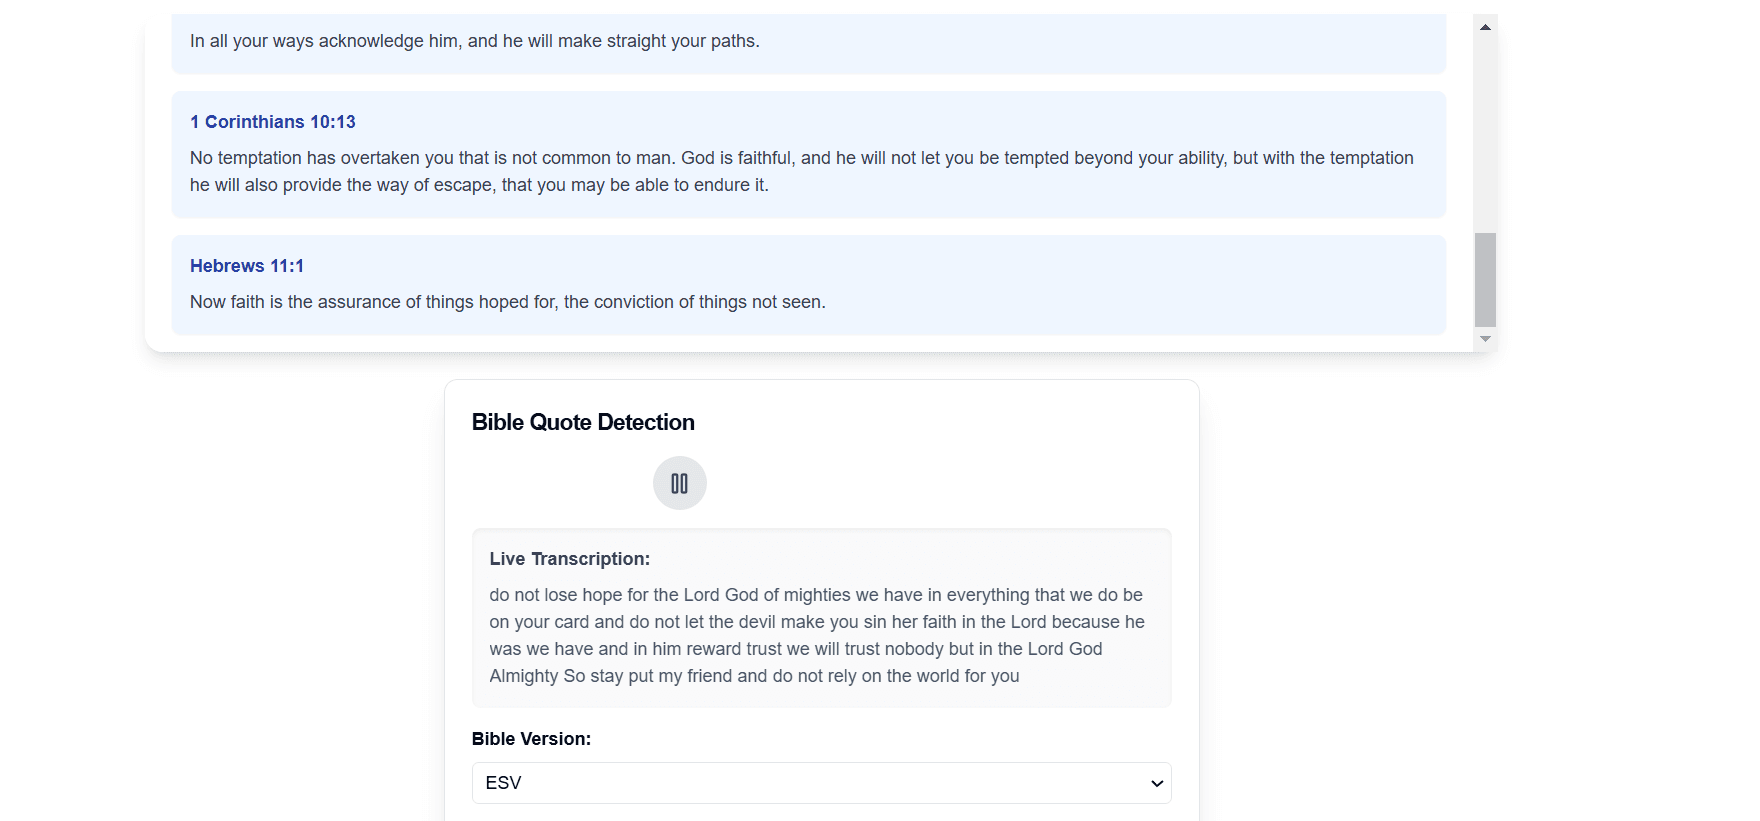Click scrollbar track above the thumb
This screenshot has width=1760, height=821.
pyautogui.click(x=1485, y=130)
